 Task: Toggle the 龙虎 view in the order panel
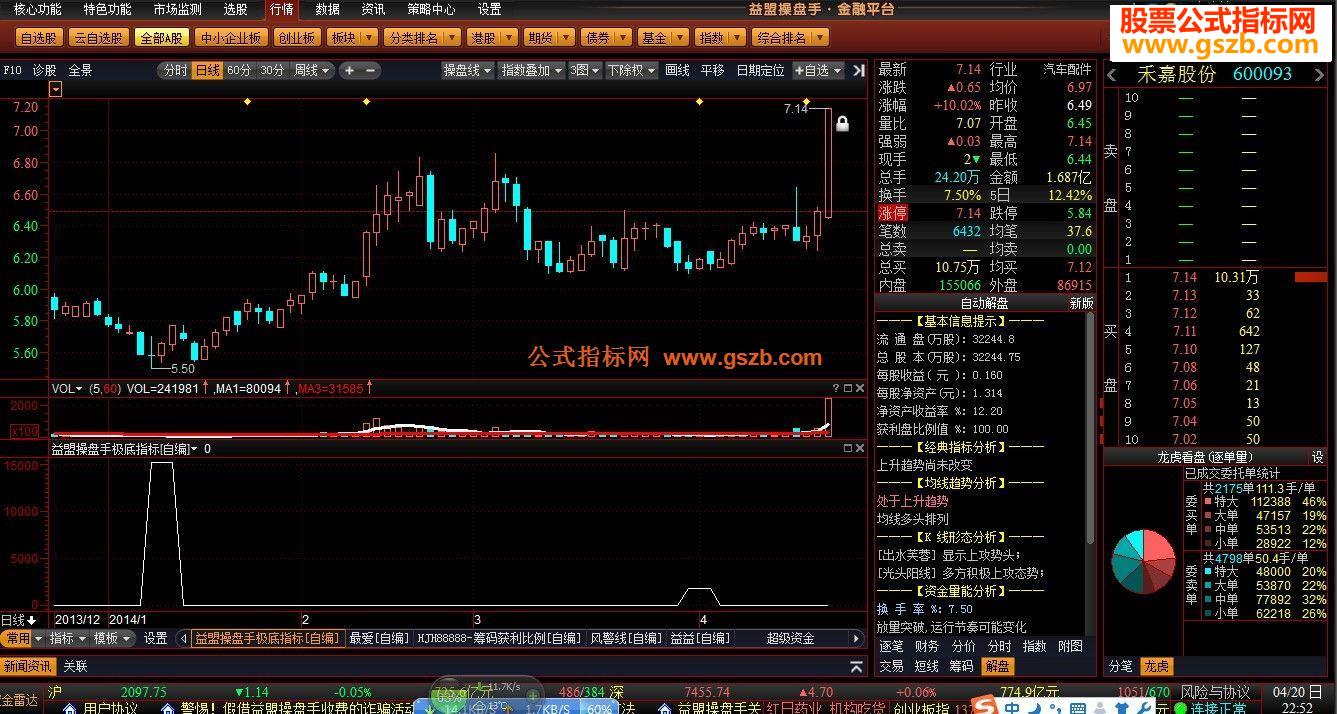click(1156, 666)
